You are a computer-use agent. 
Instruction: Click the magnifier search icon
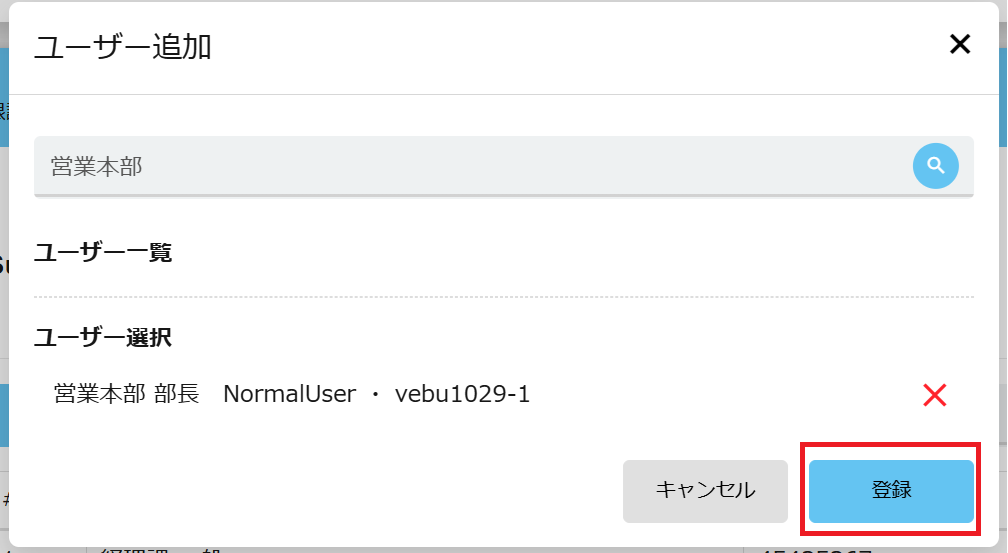coord(935,166)
